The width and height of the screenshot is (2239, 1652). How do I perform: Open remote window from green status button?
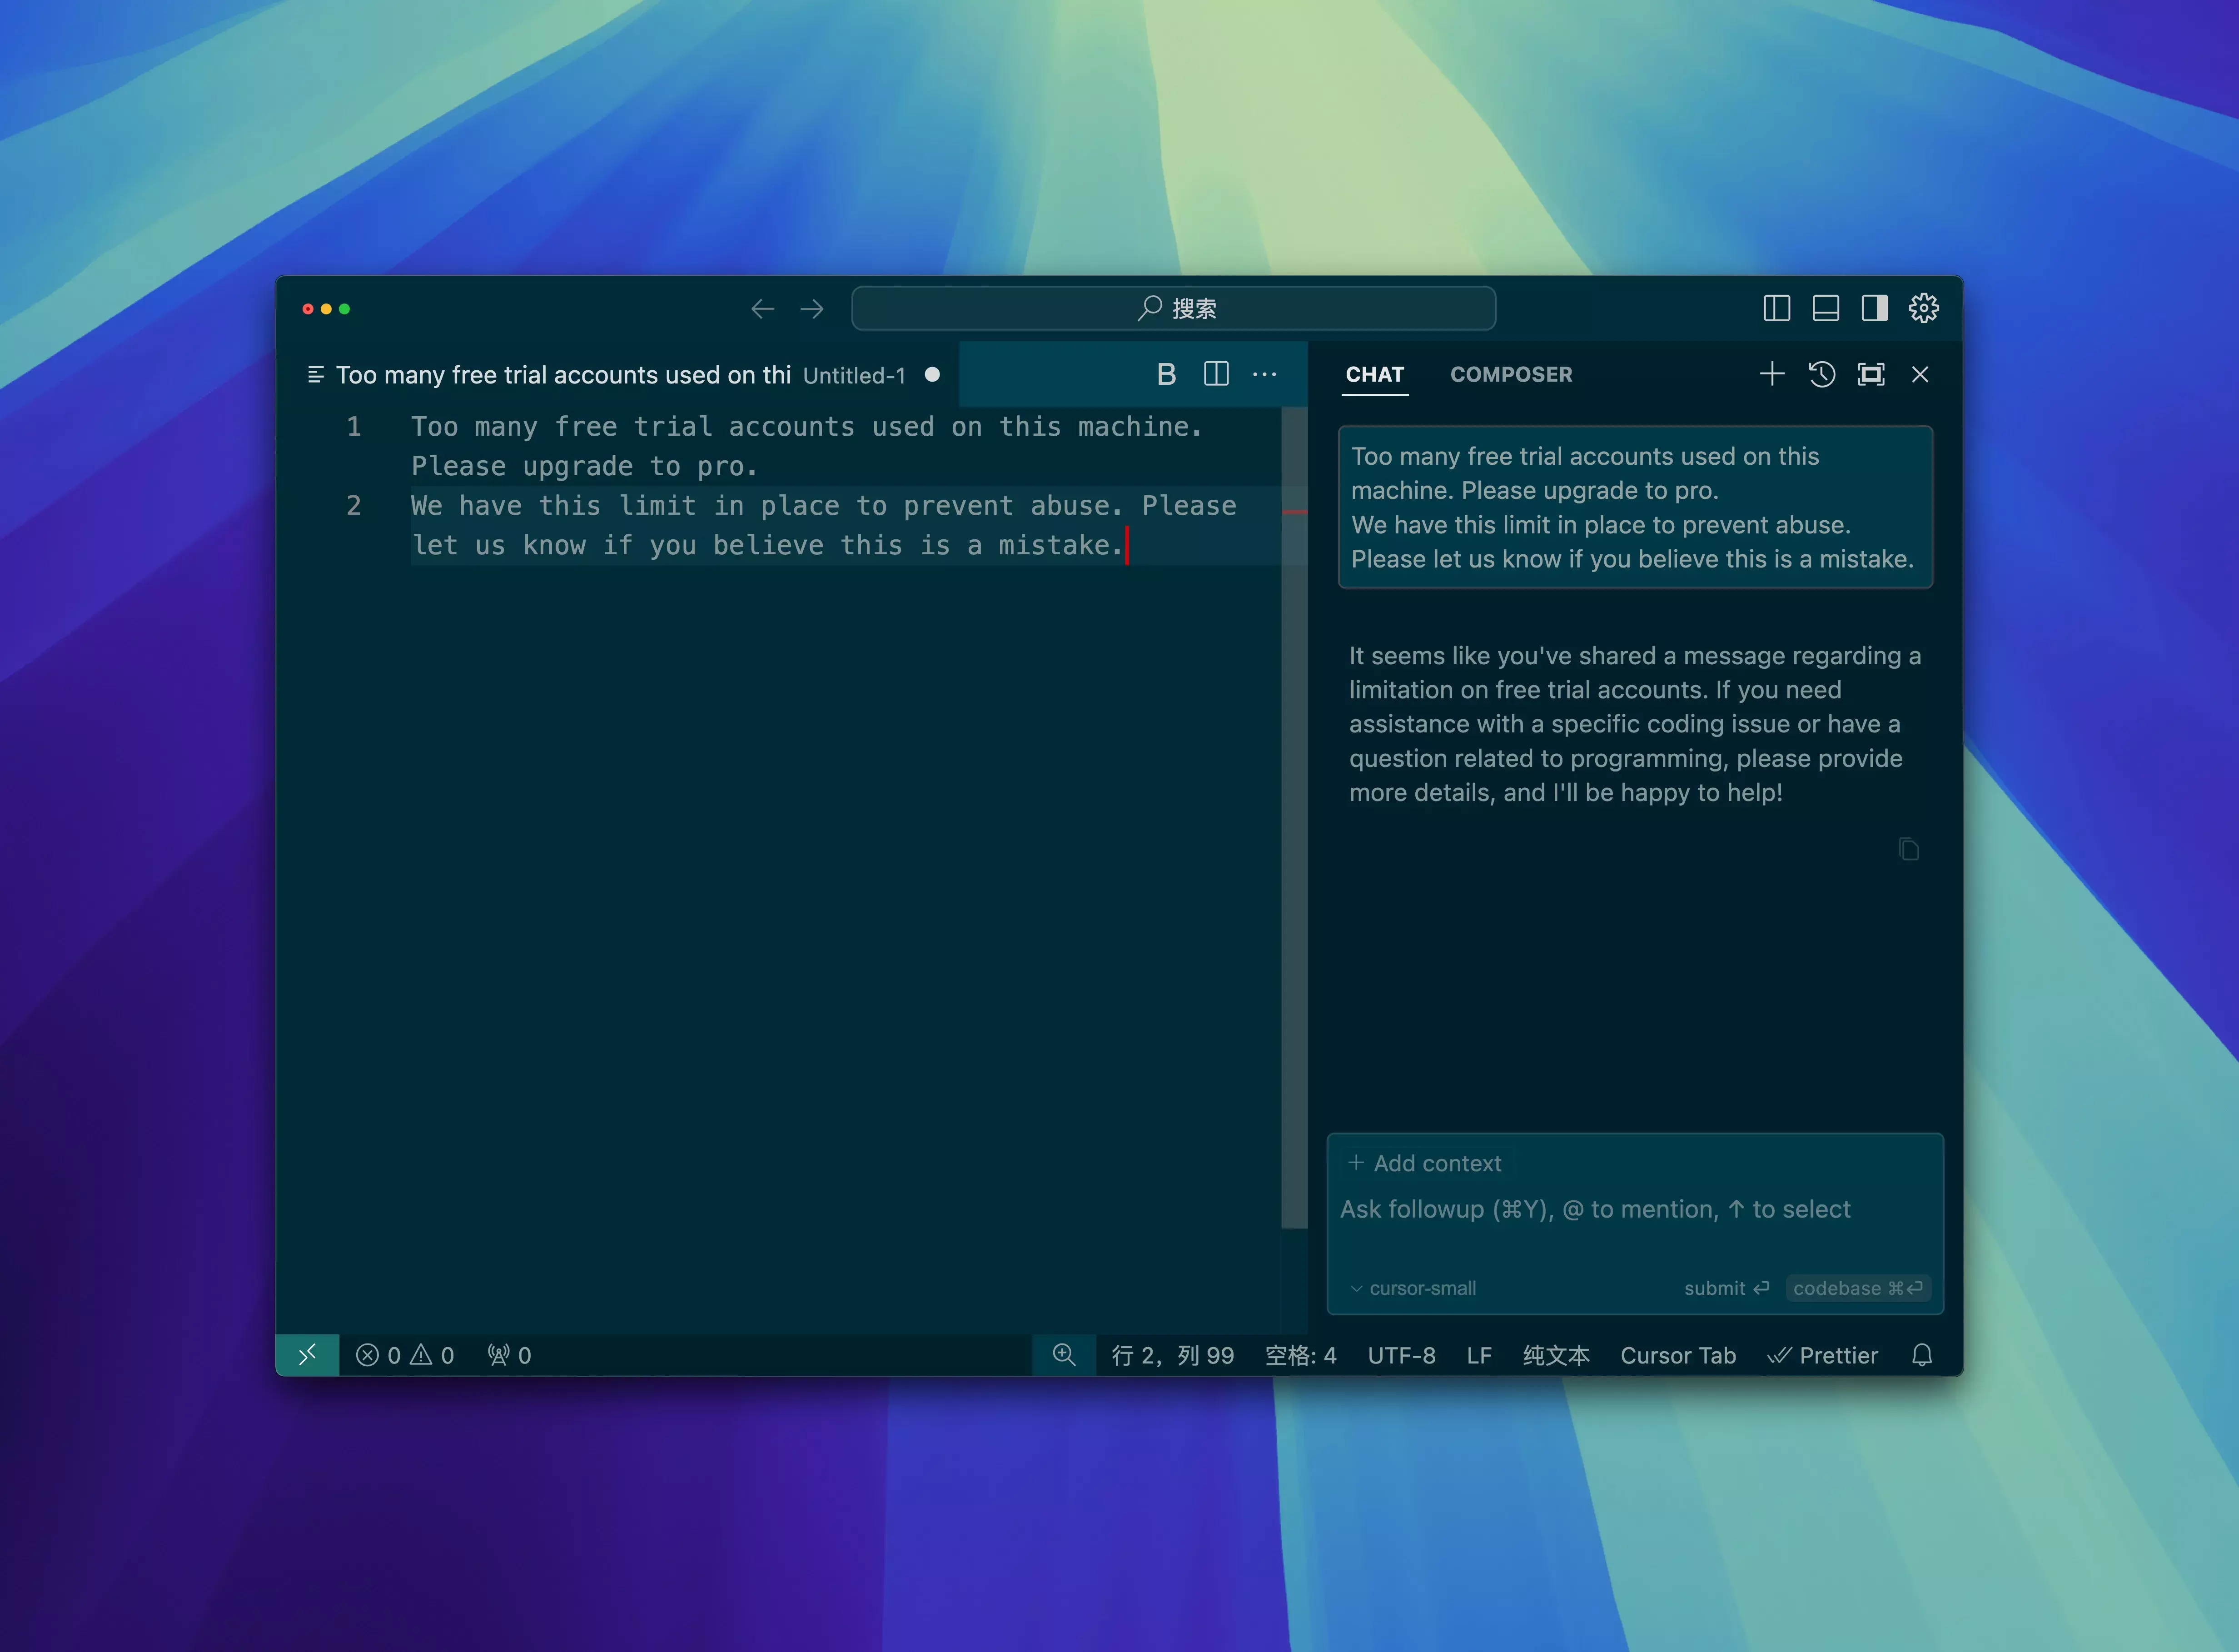coord(307,1355)
